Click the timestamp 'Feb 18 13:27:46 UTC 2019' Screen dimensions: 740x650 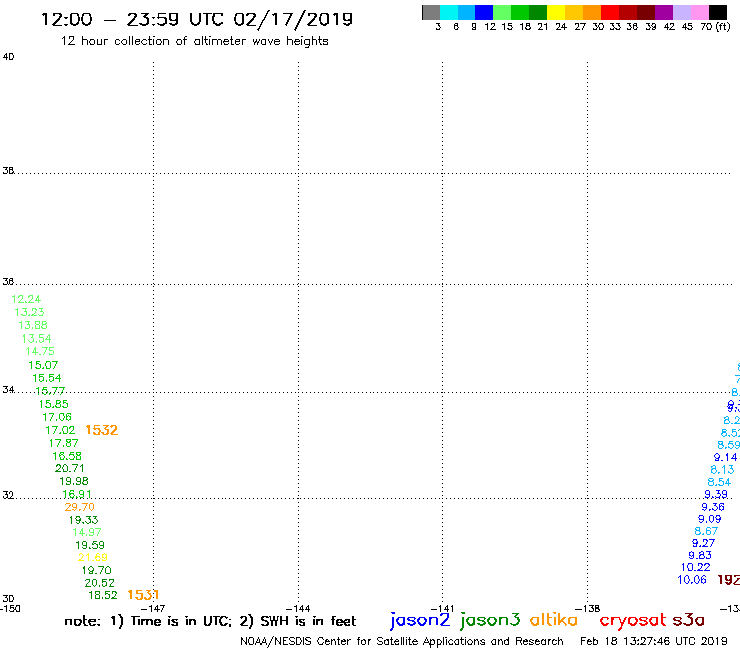point(654,641)
